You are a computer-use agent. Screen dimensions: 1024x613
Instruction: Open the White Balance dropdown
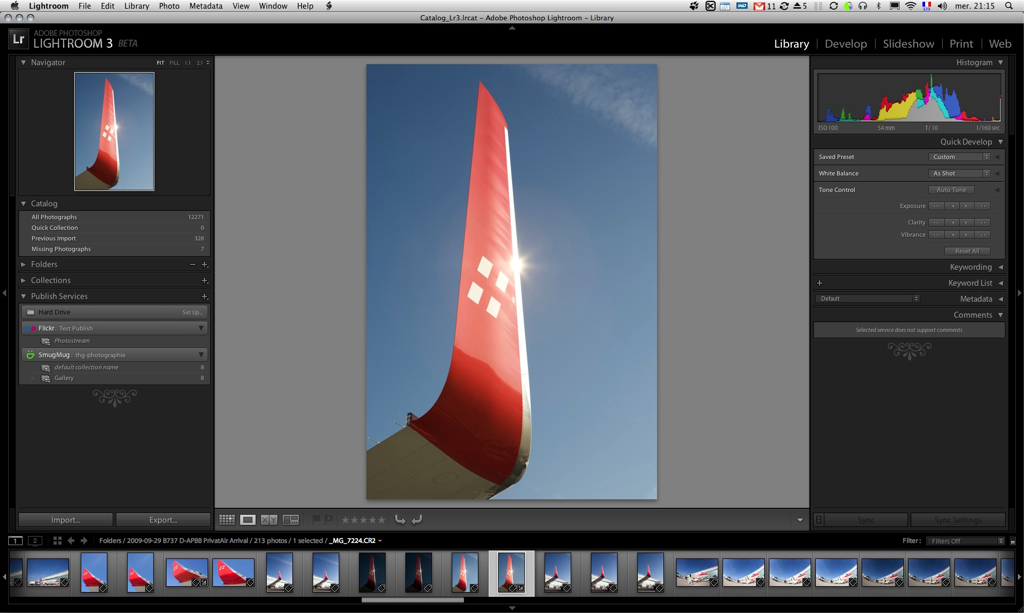[959, 174]
